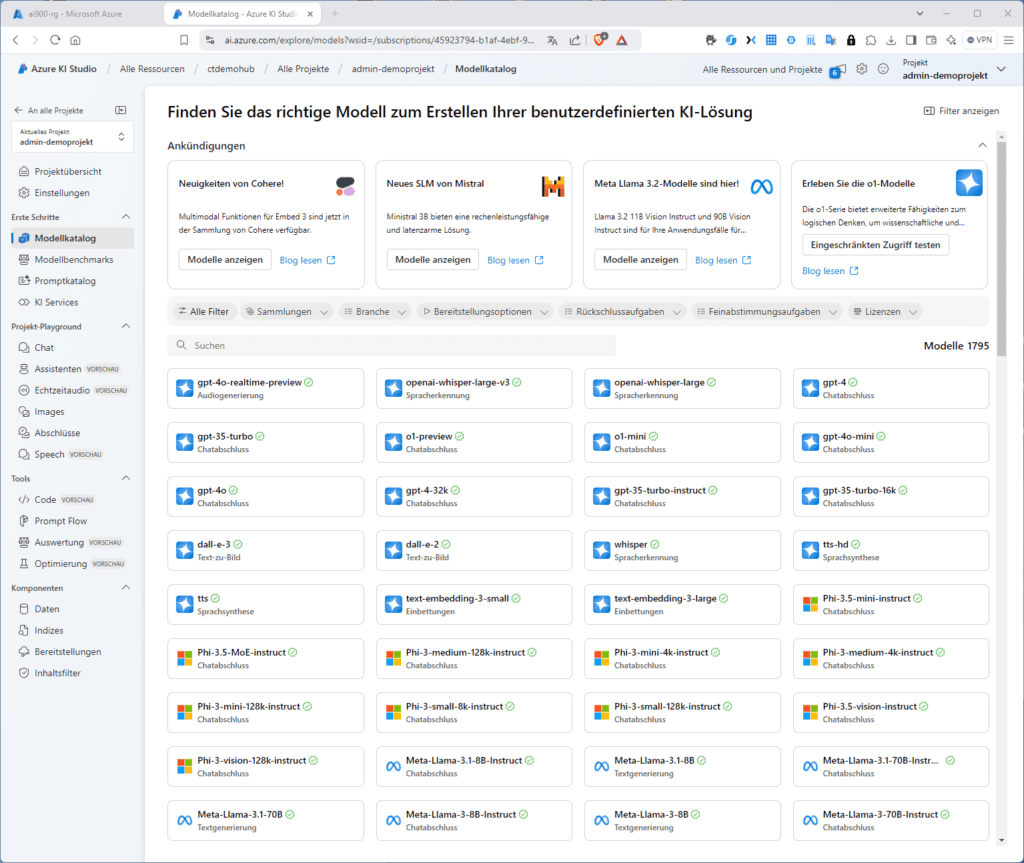This screenshot has width=1024, height=863.
Task: Open the Indizes component
Action: coord(48,630)
